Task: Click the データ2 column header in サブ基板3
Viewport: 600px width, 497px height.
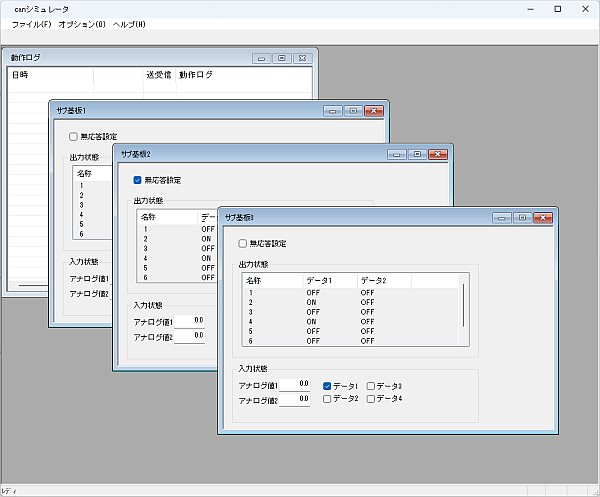Action: click(x=383, y=280)
